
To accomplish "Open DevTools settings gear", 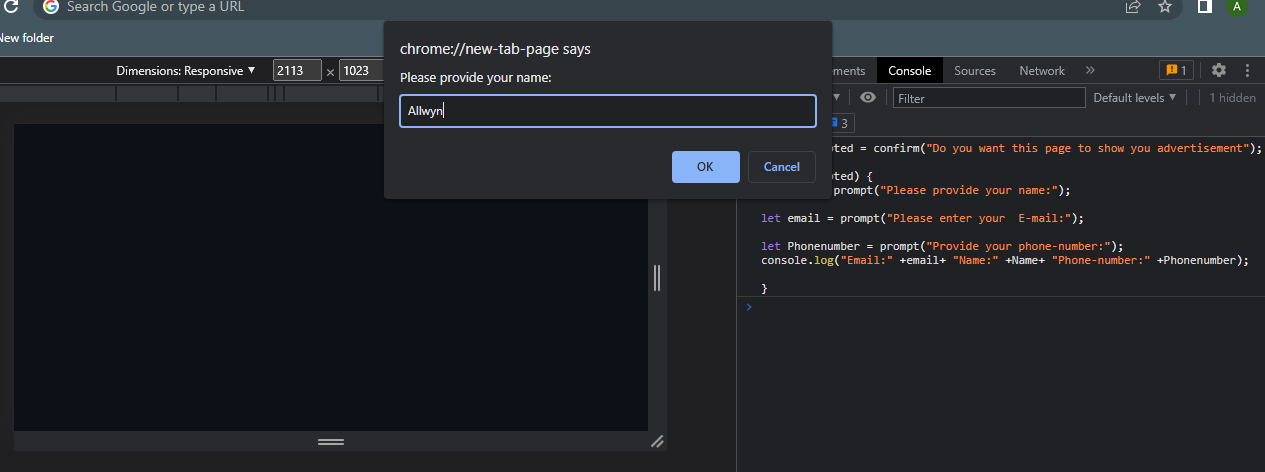I will [1219, 70].
